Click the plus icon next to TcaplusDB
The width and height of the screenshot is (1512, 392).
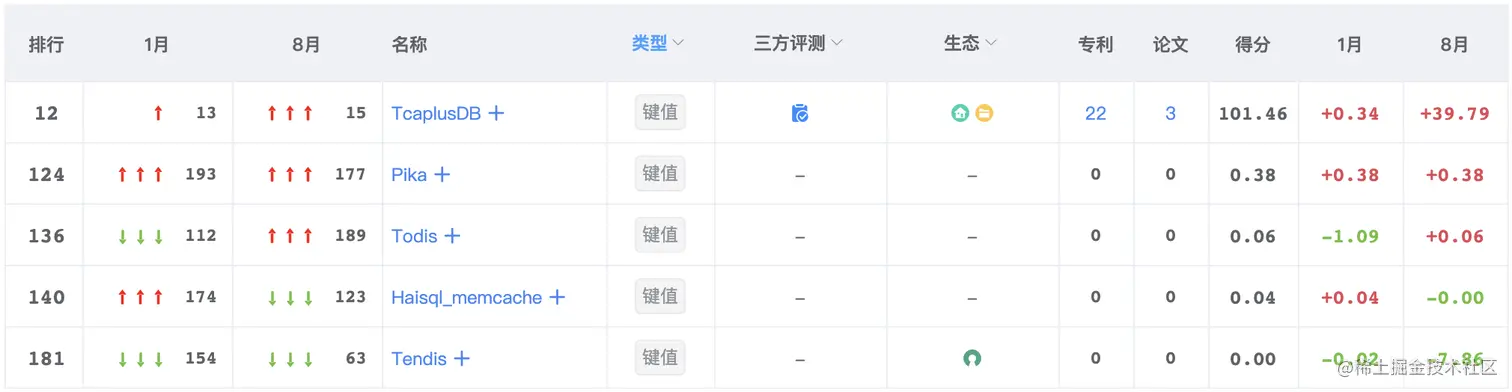pyautogui.click(x=496, y=113)
